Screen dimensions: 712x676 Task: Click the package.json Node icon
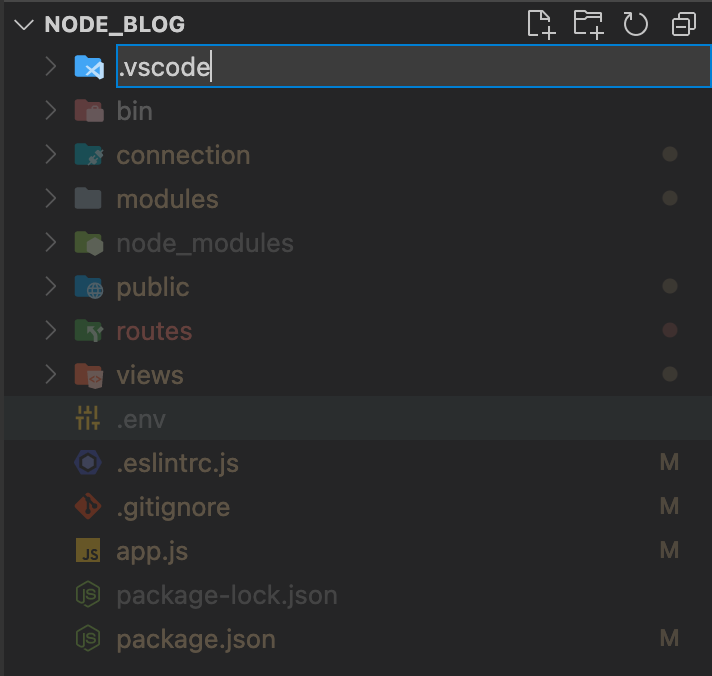tap(88, 638)
